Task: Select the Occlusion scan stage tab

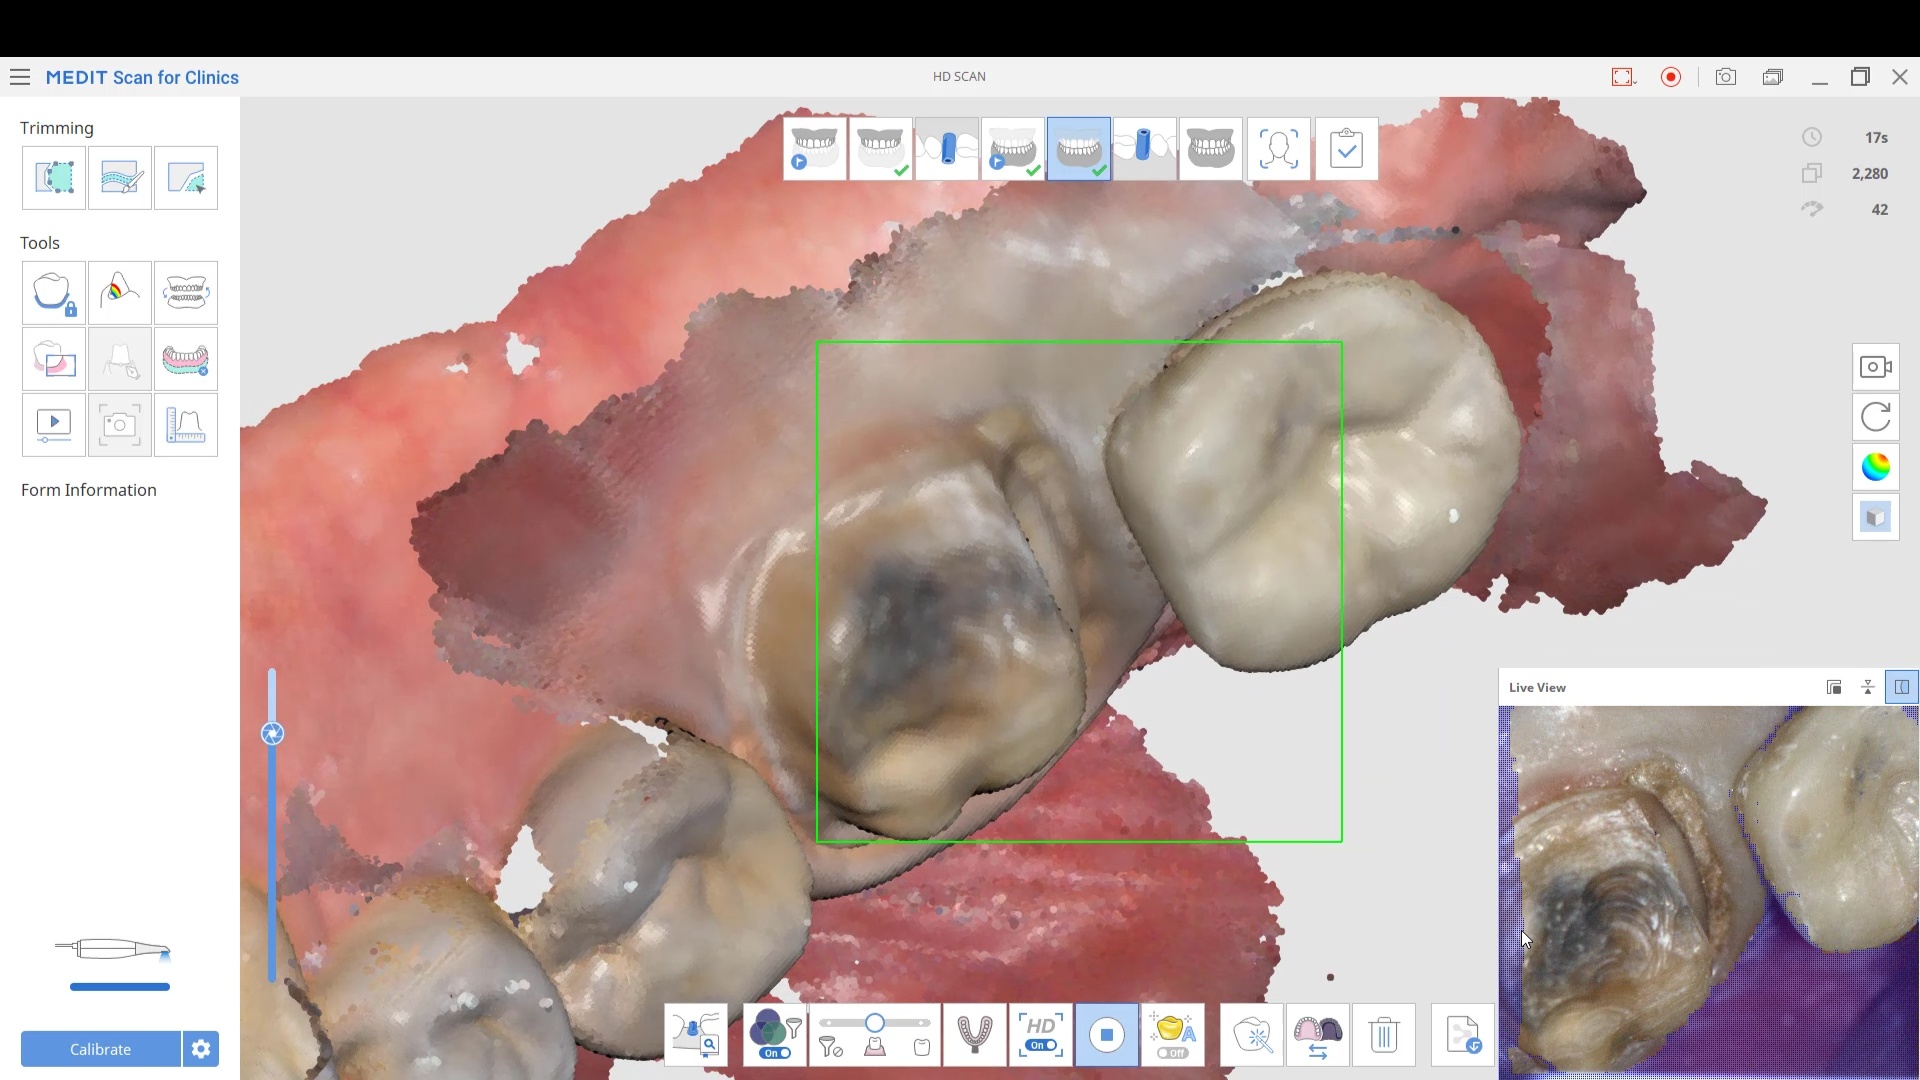Action: [1211, 149]
